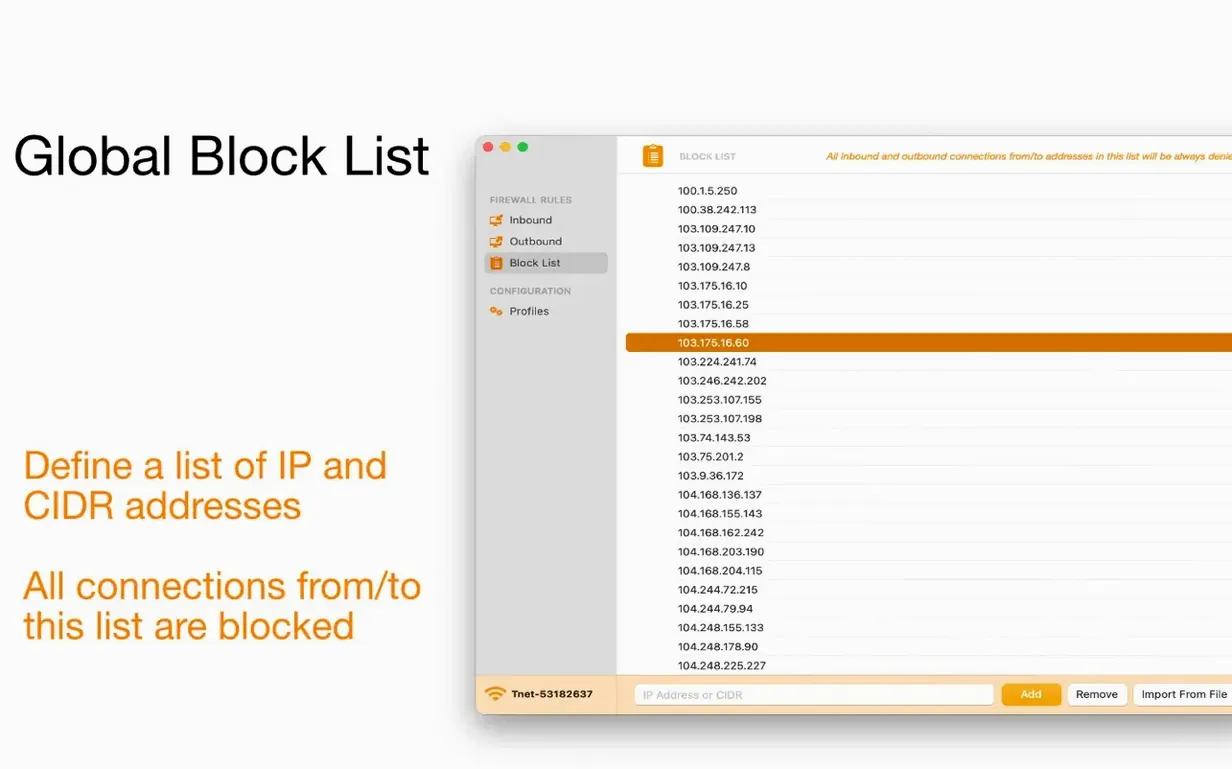Image resolution: width=1232 pixels, height=769 pixels.
Task: Click the Wi-Fi network icon
Action: pyautogui.click(x=495, y=693)
